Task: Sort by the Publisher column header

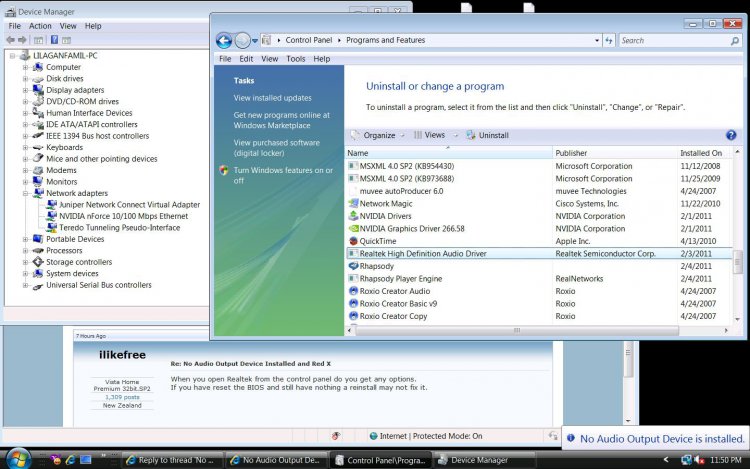Action: click(614, 153)
